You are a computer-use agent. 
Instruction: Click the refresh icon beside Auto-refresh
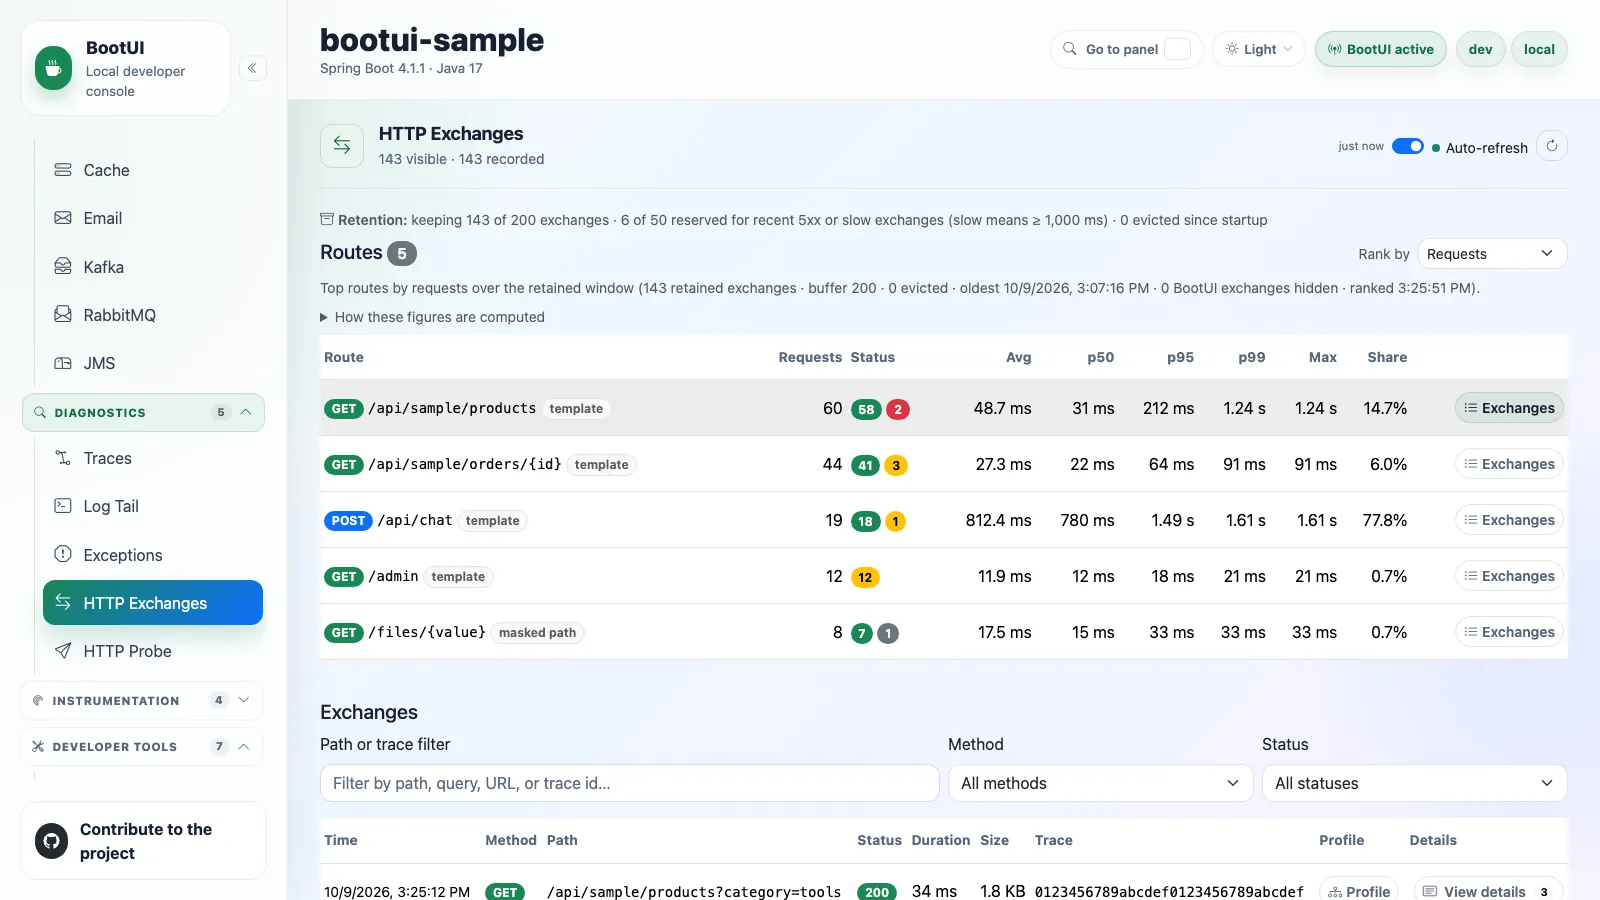tap(1552, 146)
